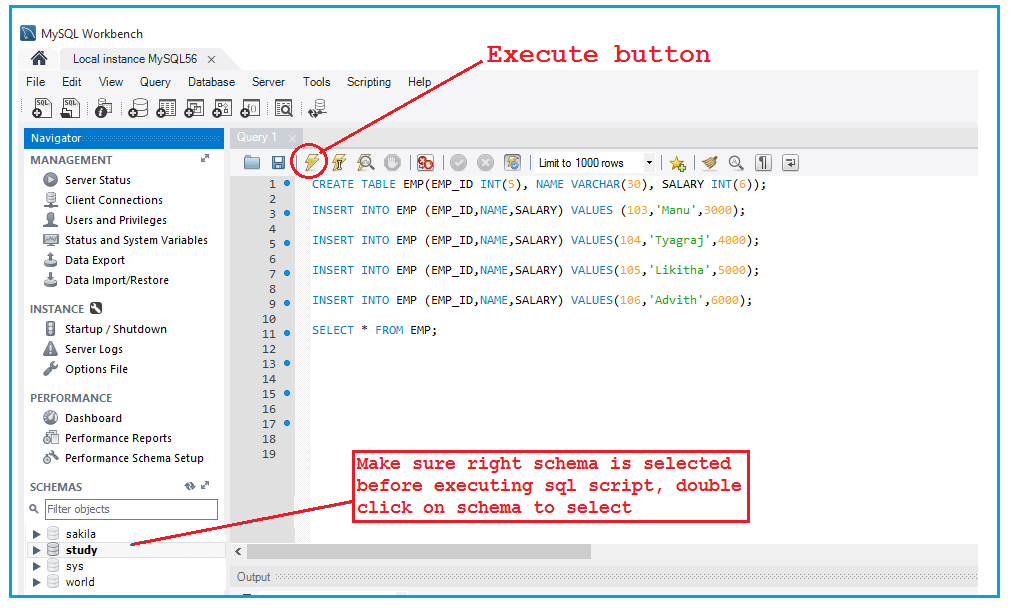Expand the sakila schema entry
Viewport: 1011px width, 615px height.
pyautogui.click(x=37, y=533)
